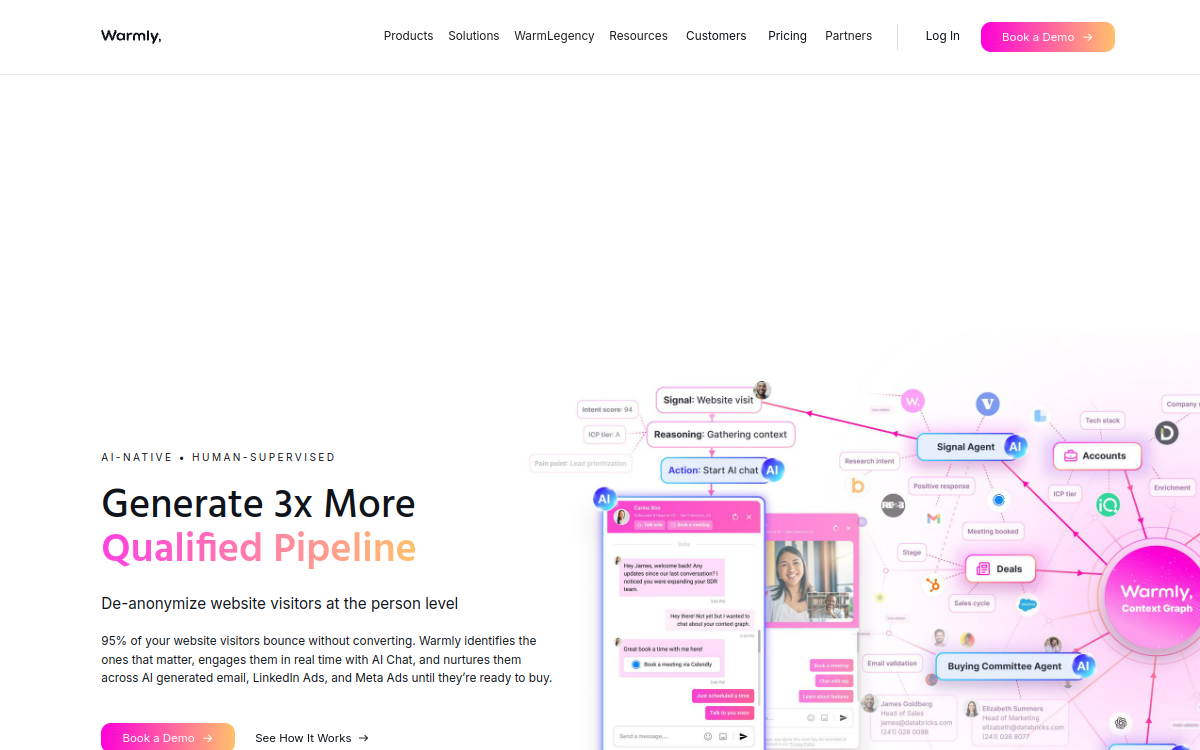Close the Carina Boo chat window
The image size is (1200, 750).
(749, 517)
